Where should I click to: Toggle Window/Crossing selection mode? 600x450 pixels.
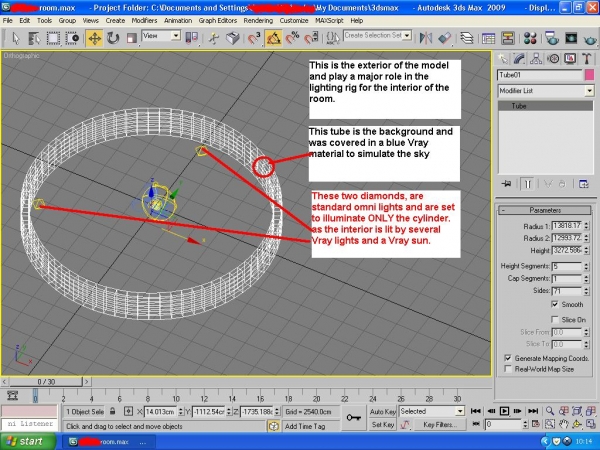click(x=72, y=38)
